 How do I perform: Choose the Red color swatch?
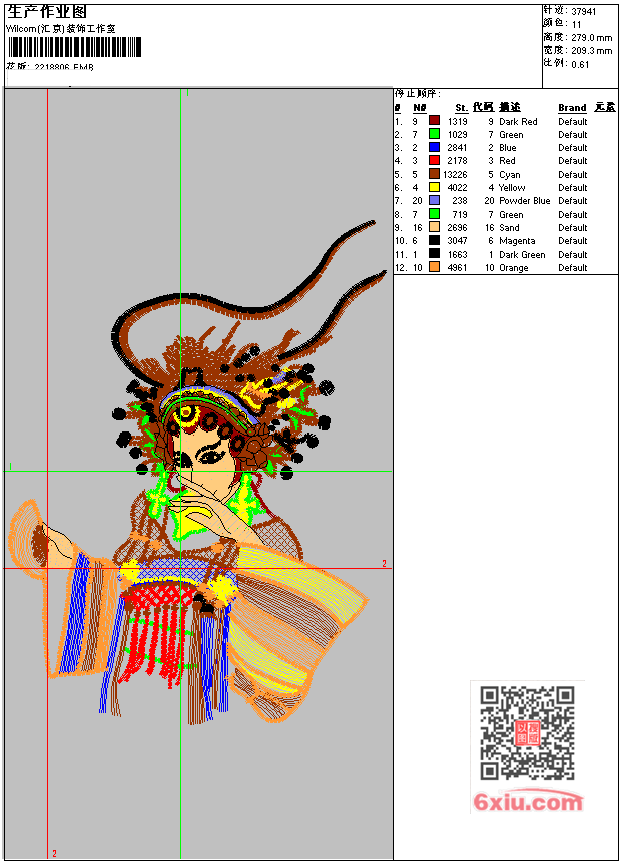pos(434,160)
